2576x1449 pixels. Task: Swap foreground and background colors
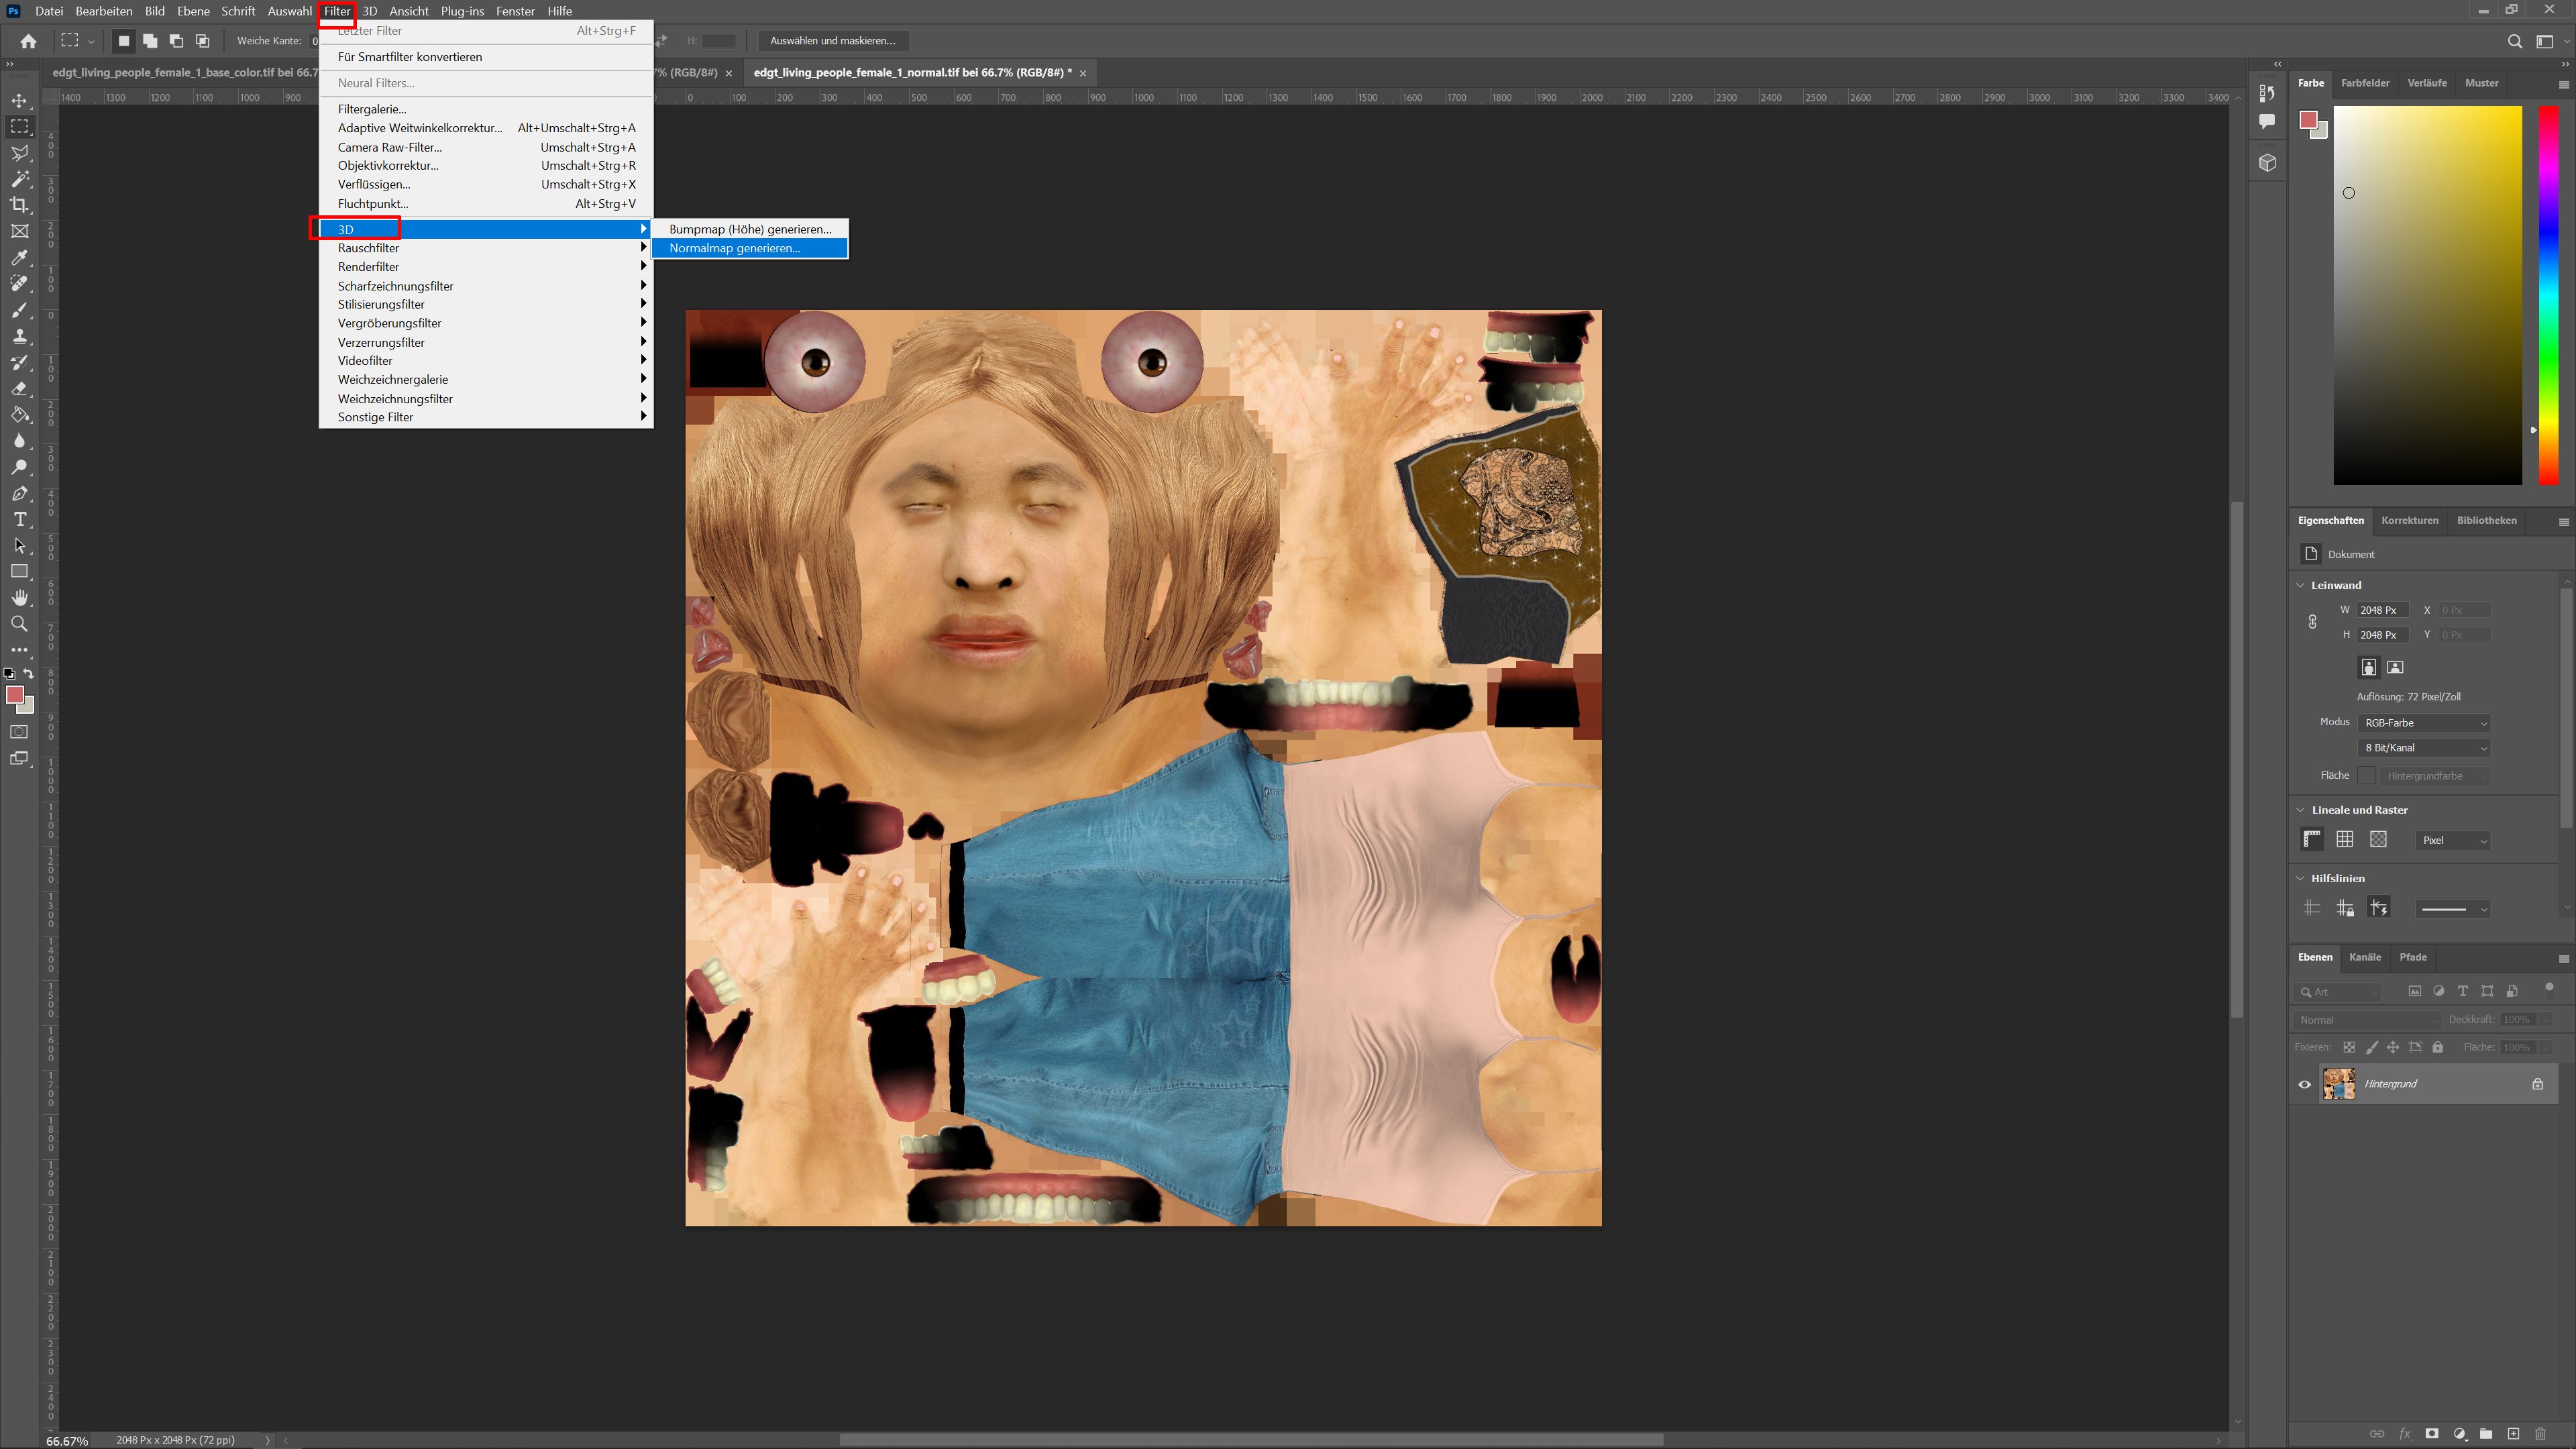pos(29,673)
